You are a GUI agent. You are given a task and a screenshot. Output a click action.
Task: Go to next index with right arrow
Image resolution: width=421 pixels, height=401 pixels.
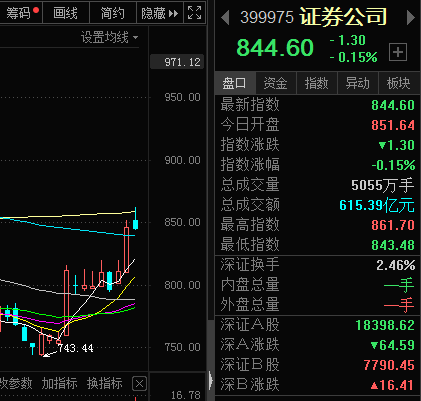click(x=411, y=18)
